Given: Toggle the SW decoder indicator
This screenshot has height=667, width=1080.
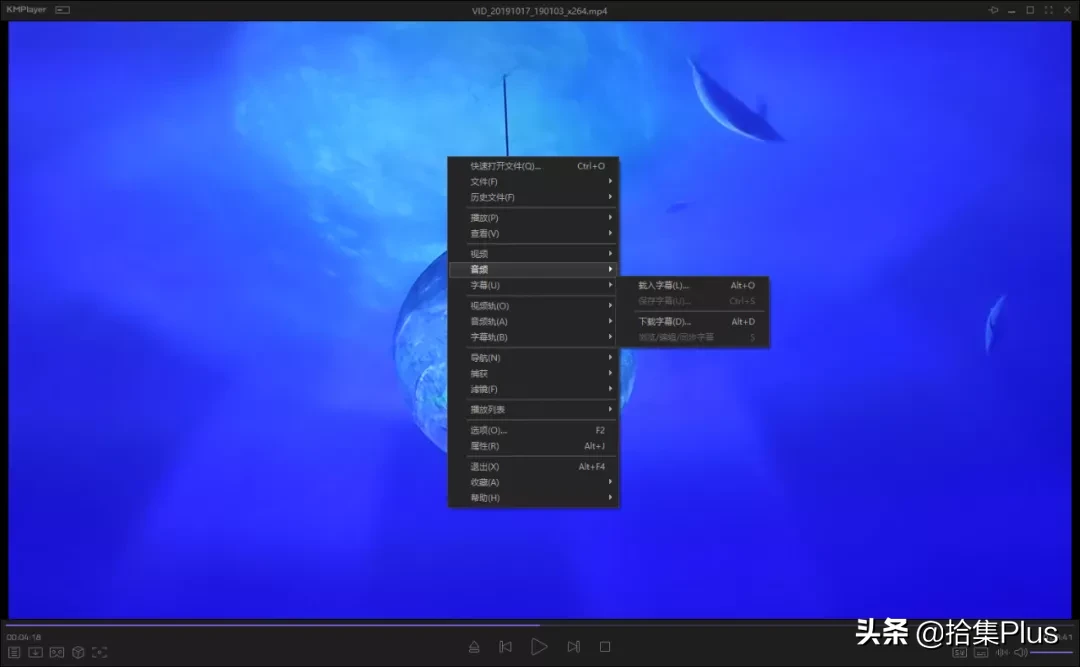Looking at the screenshot, I should click(960, 652).
